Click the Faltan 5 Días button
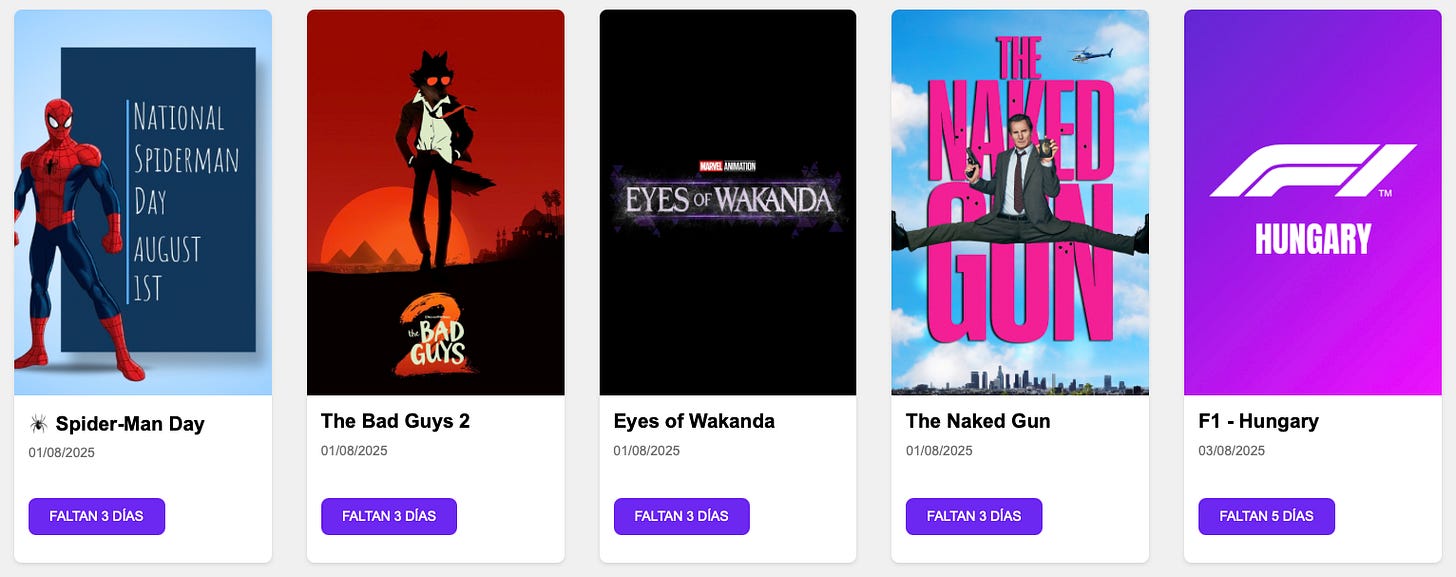 [x=1266, y=516]
